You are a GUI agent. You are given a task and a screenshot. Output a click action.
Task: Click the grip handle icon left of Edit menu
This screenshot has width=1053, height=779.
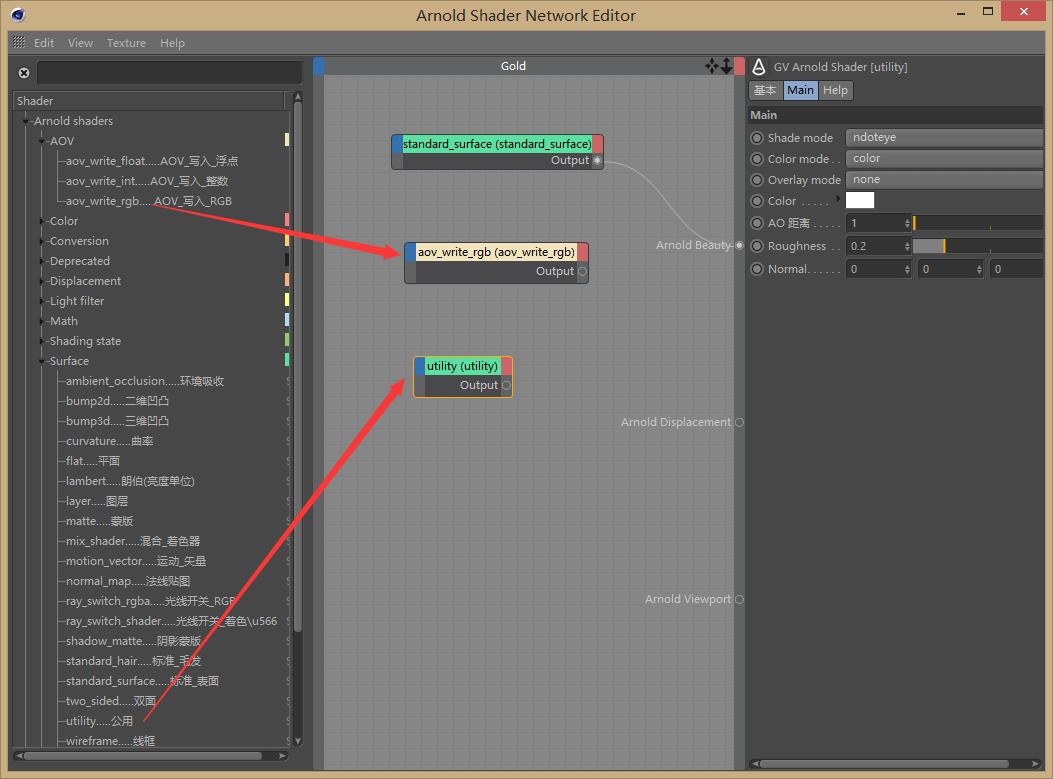[x=19, y=42]
